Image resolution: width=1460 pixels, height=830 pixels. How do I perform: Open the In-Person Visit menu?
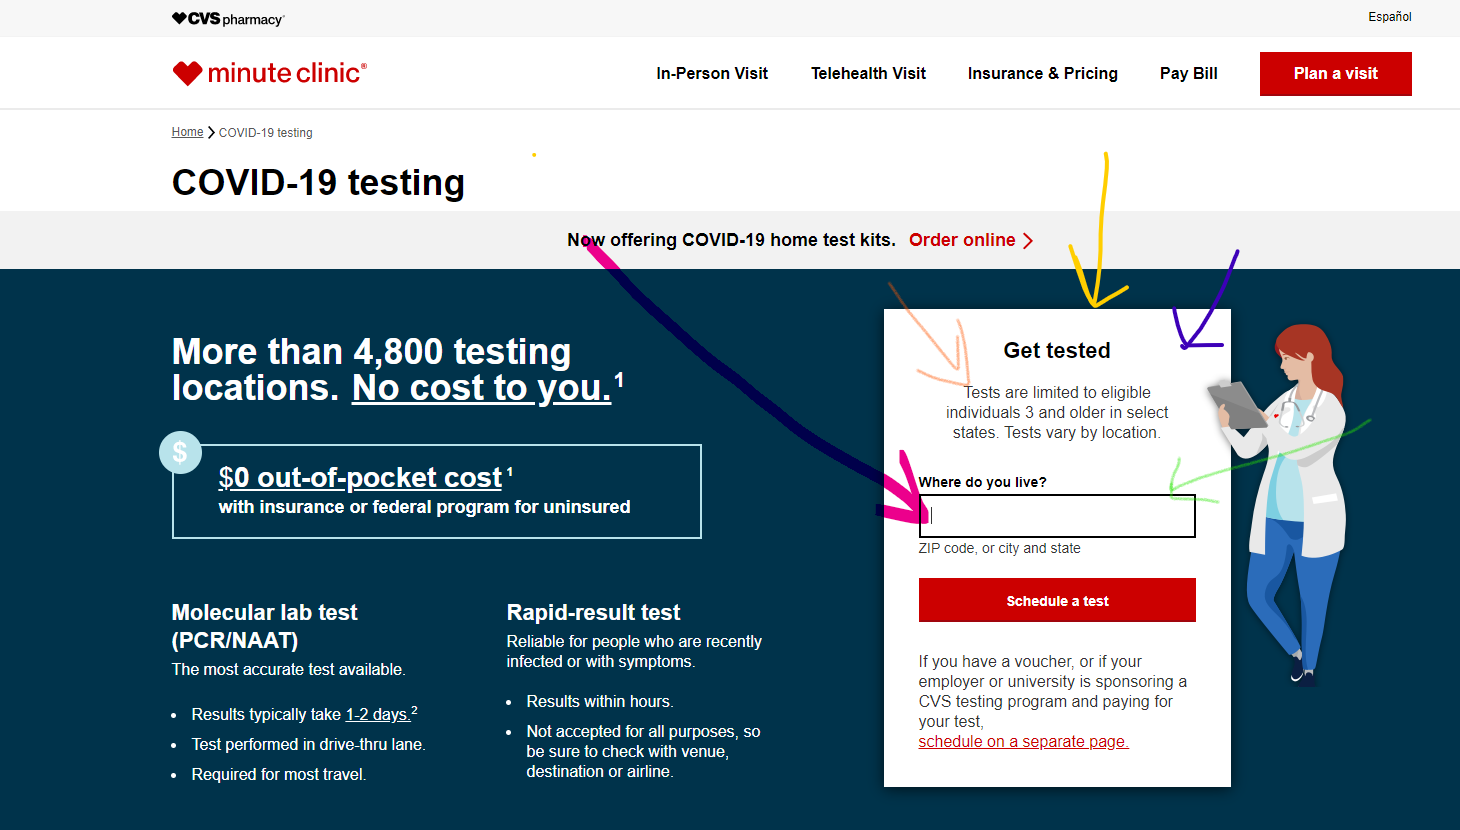click(x=712, y=73)
